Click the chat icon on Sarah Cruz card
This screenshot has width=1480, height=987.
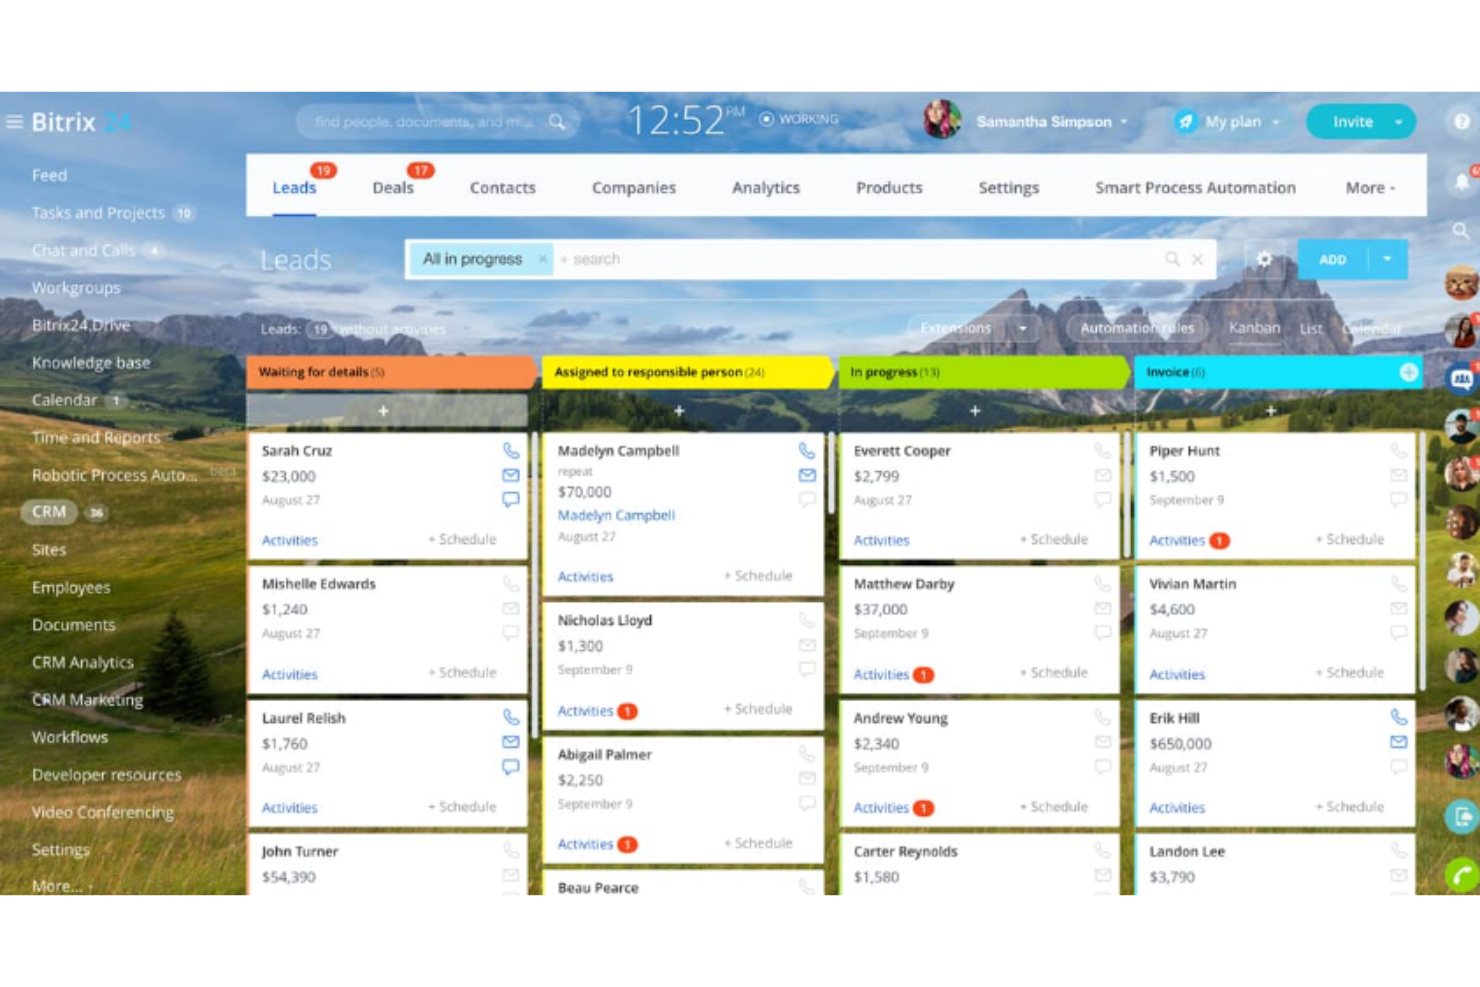tap(511, 499)
